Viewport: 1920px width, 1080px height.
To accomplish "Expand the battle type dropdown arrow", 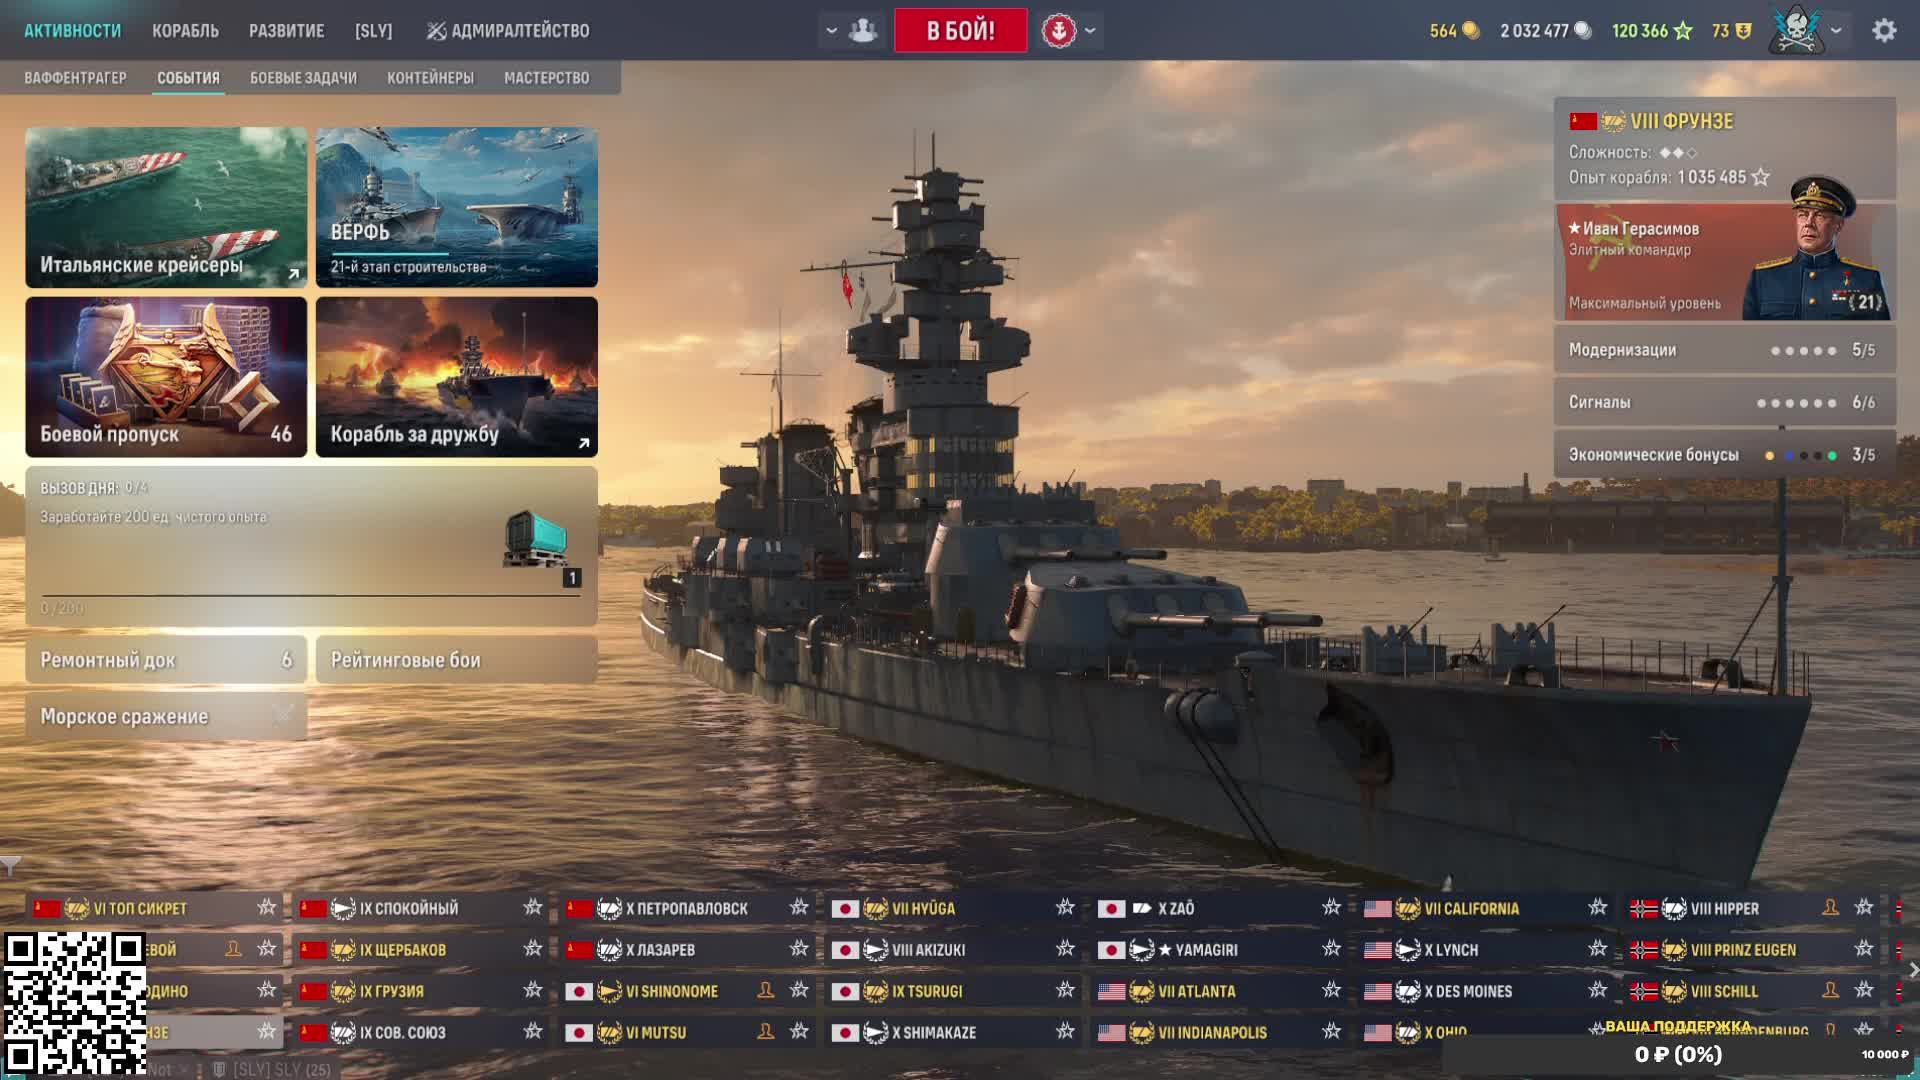I will [1090, 31].
